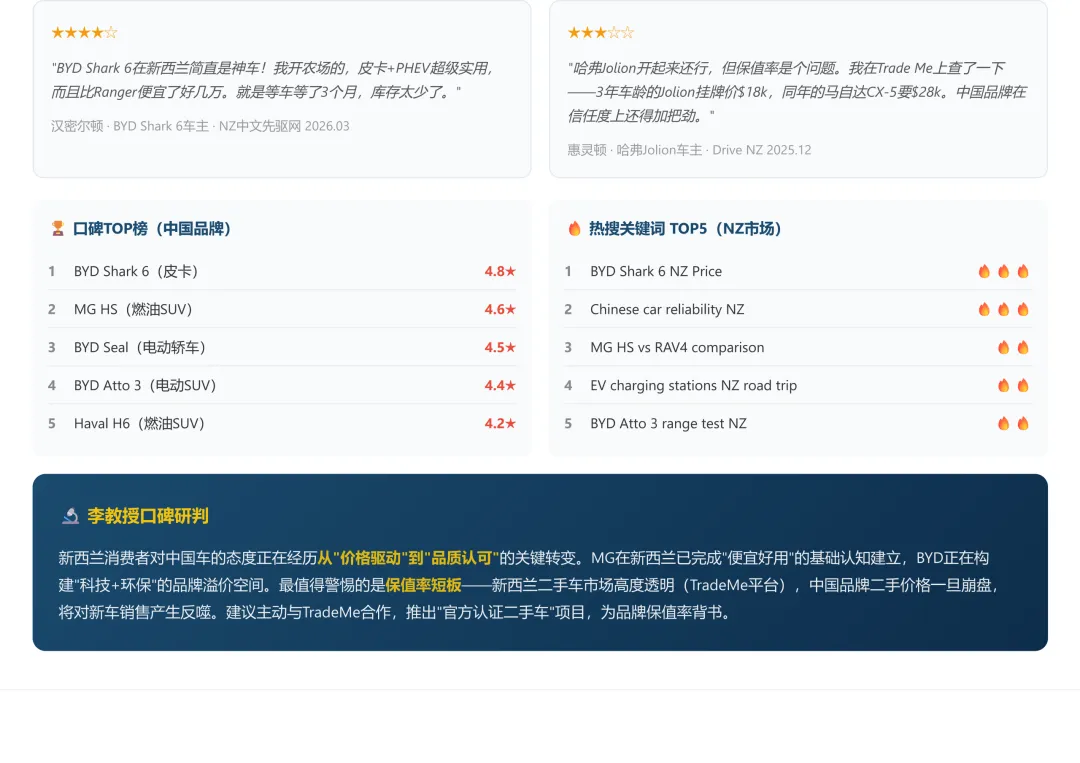
Task: Click the highlighted phrase 从"价格驱动"到"品质认可"
Action: (408, 558)
